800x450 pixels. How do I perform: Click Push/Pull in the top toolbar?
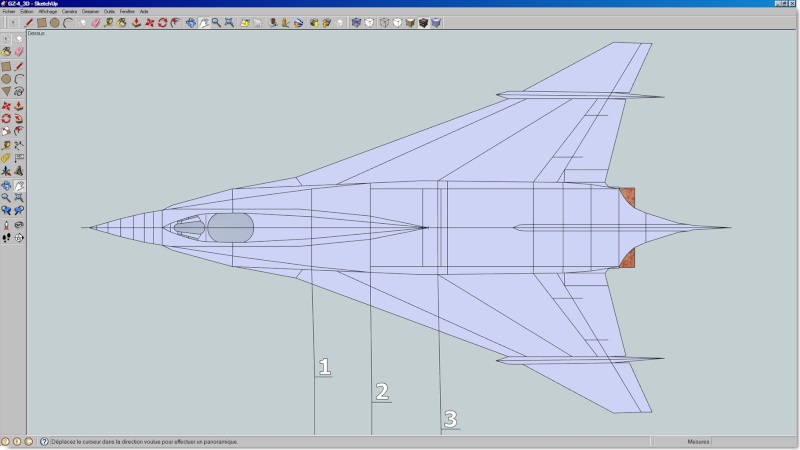(136, 22)
